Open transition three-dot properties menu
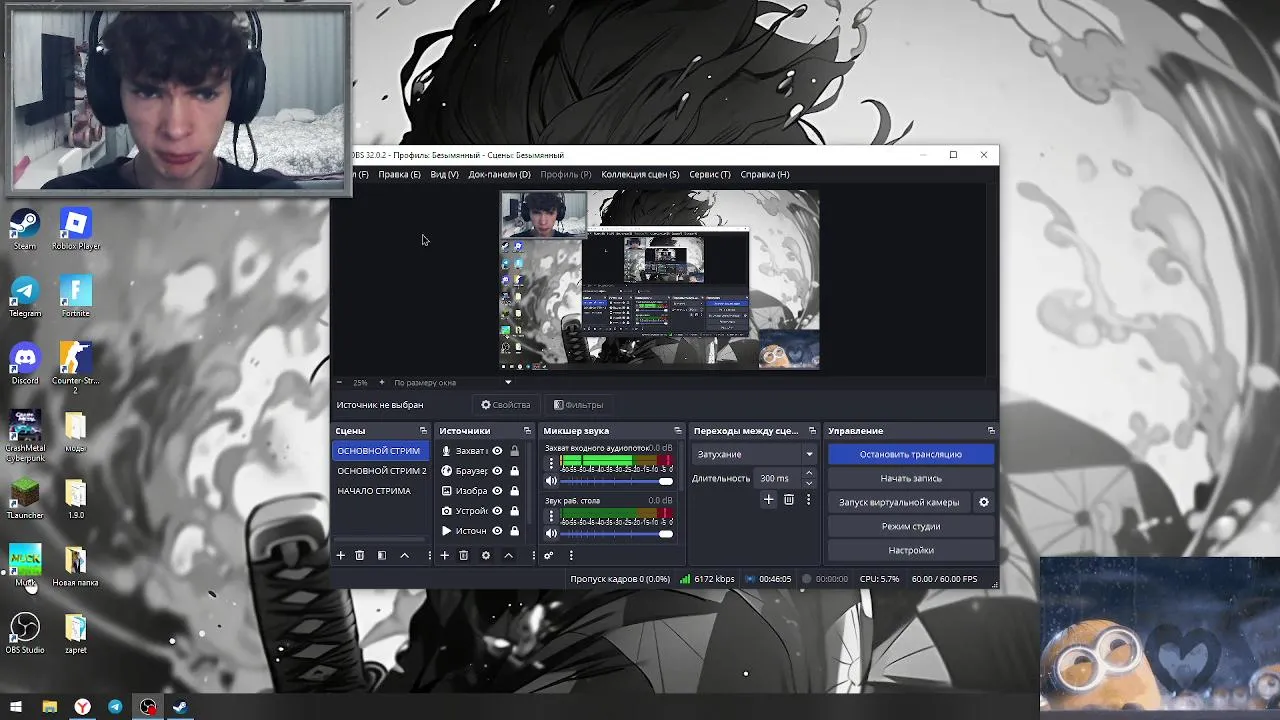This screenshot has height=720, width=1280. click(808, 499)
